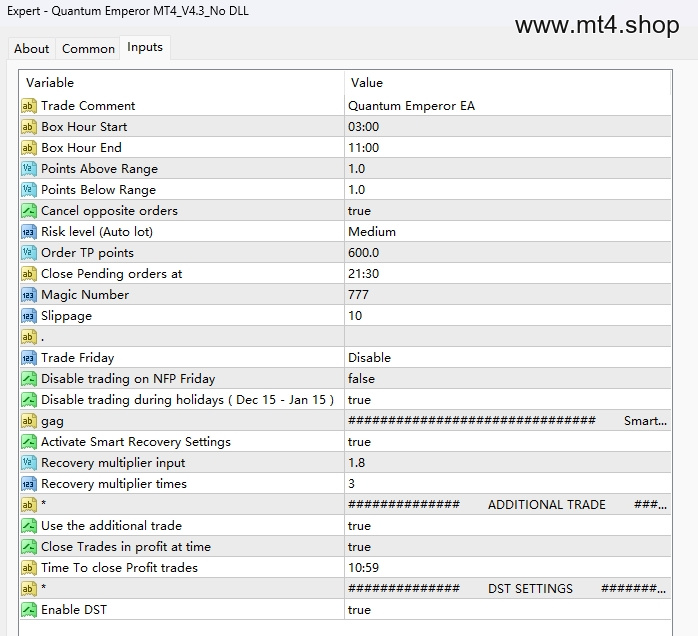The image size is (698, 636).
Task: Select the Close Pending orders value 21:30
Action: [x=507, y=274]
